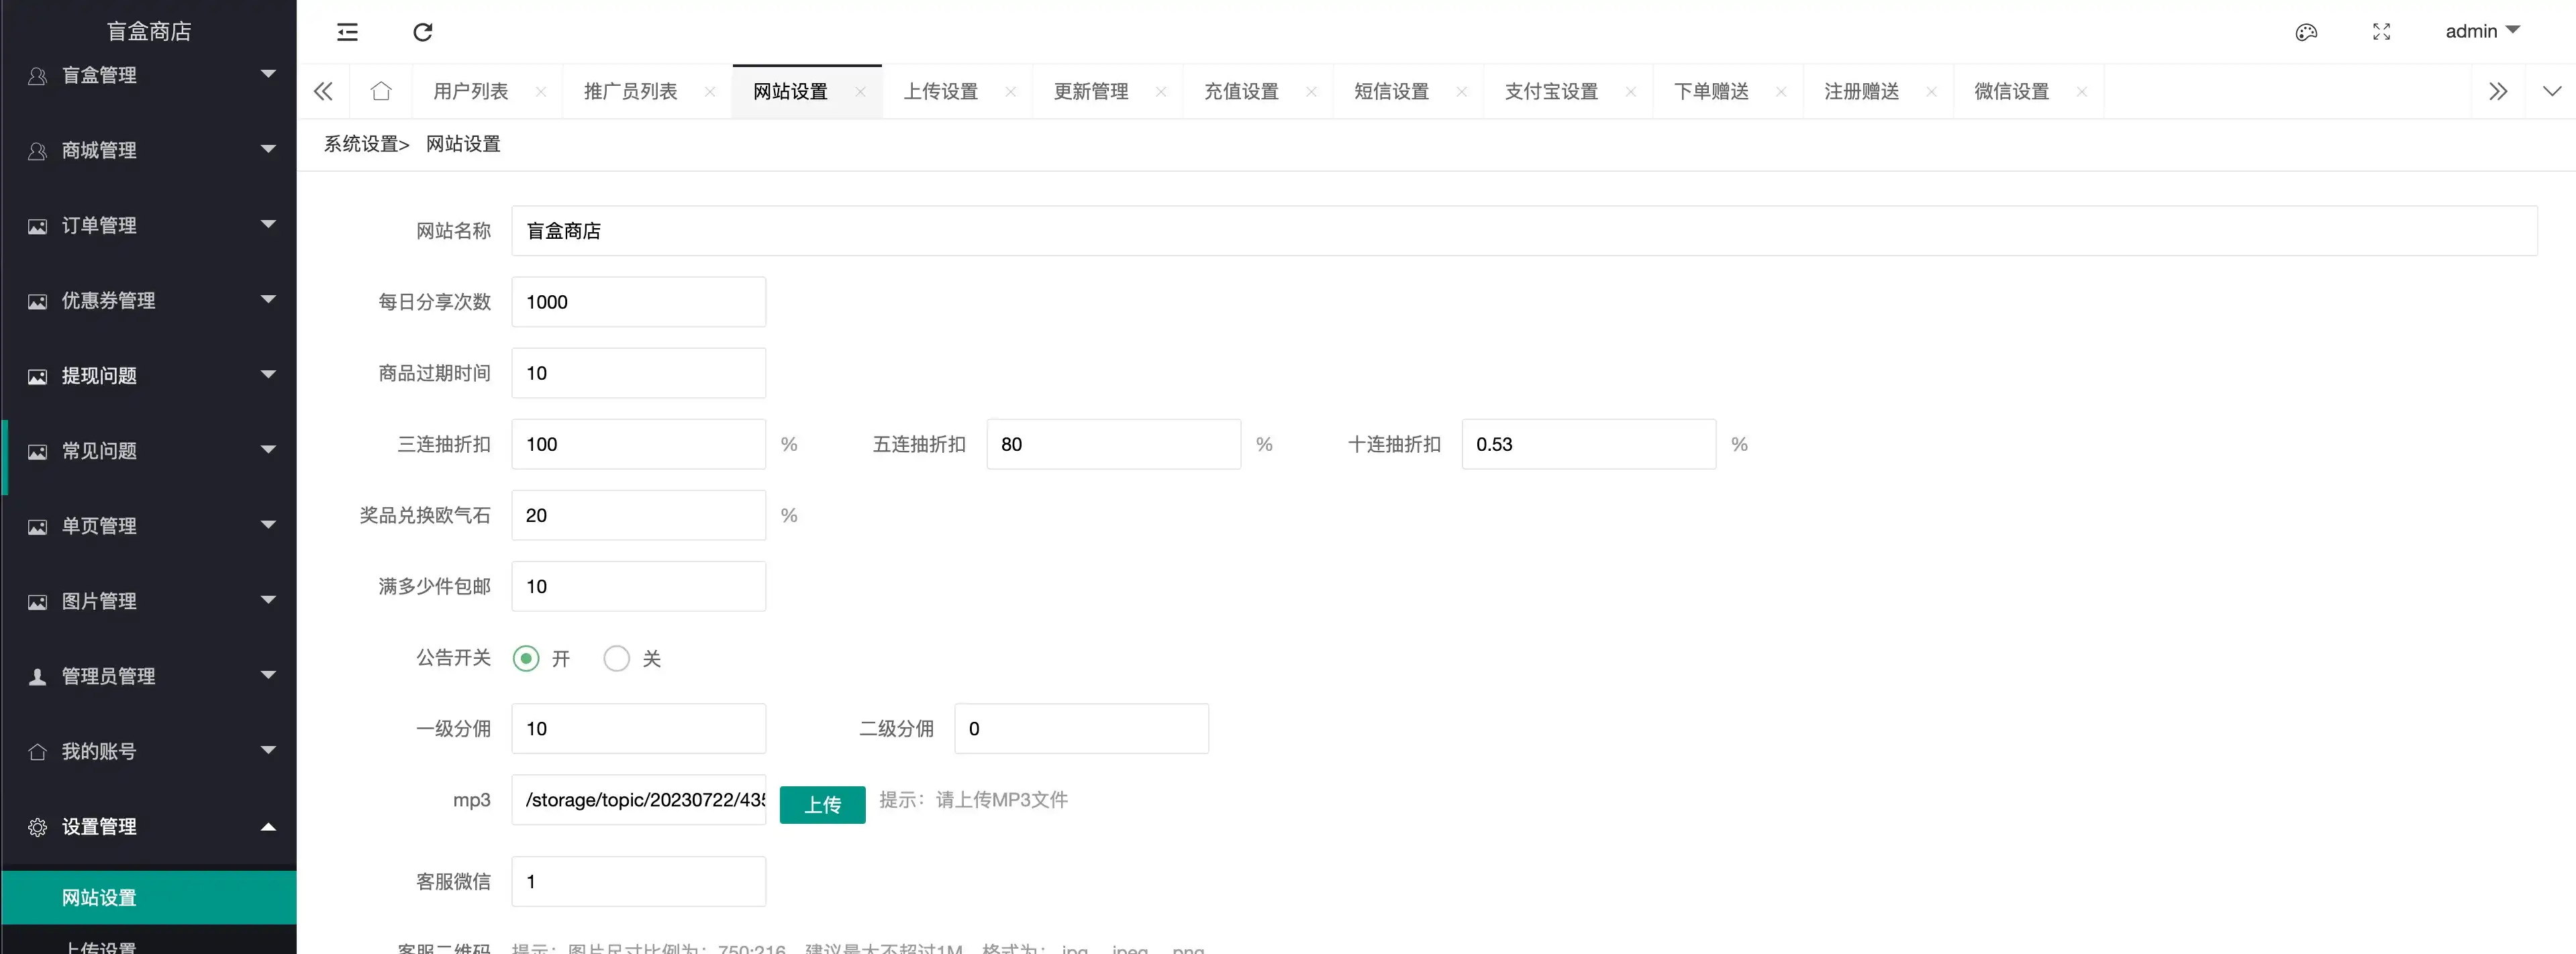
Task: Click the 二级分佣 input field
Action: 1081,728
